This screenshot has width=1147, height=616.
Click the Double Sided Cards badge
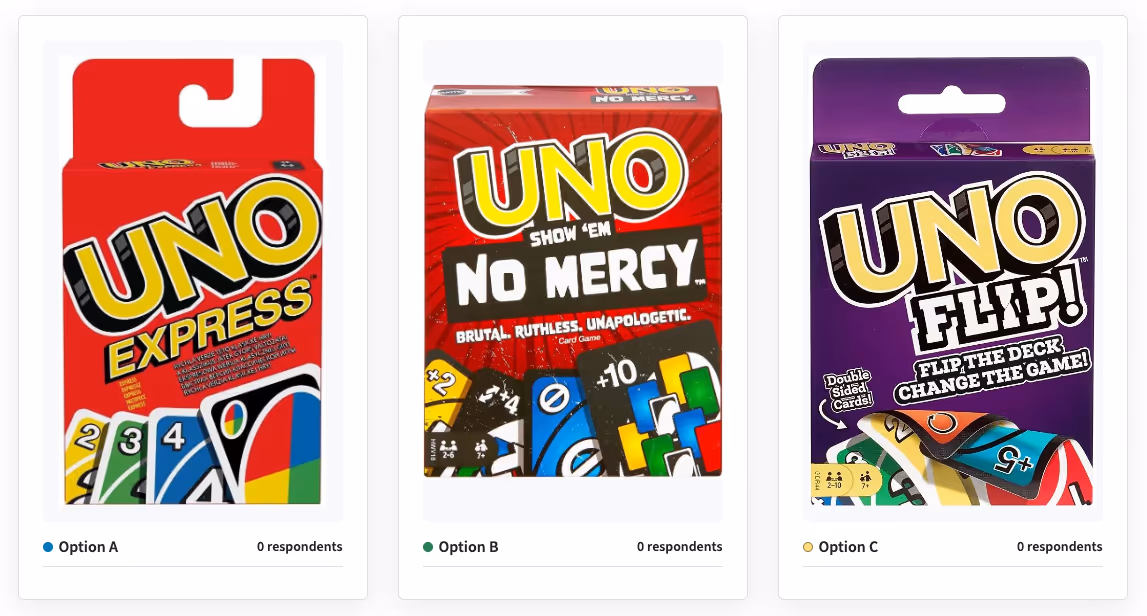pos(849,389)
